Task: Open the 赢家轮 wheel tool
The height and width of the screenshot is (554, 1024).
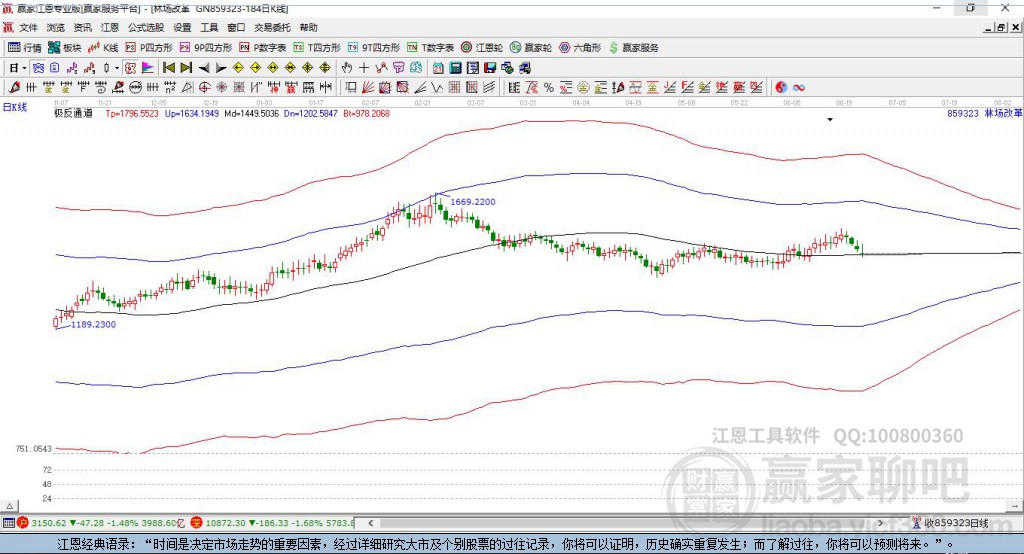Action: click(x=531, y=48)
